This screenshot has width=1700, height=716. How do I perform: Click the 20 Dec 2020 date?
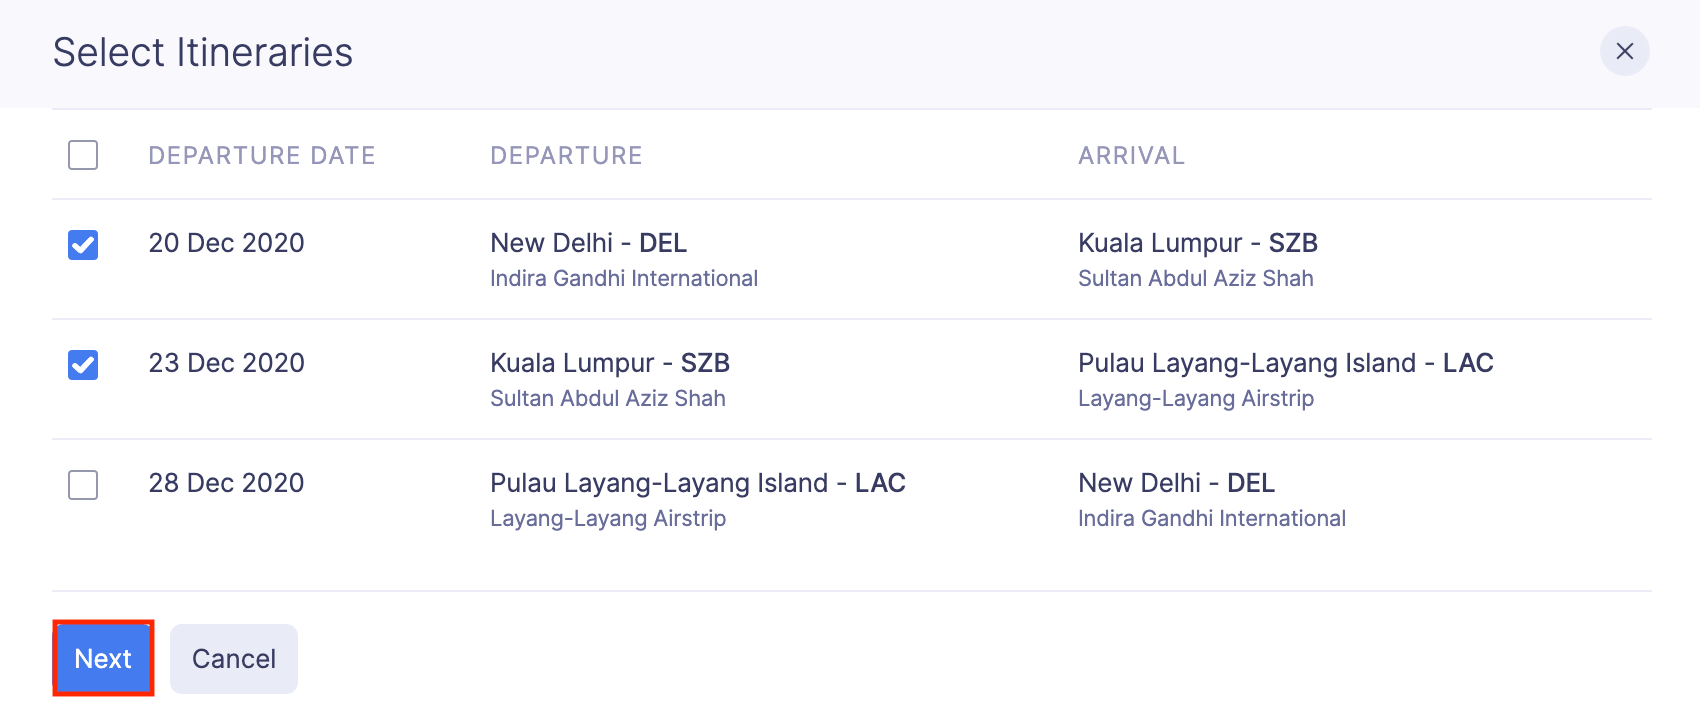226,243
